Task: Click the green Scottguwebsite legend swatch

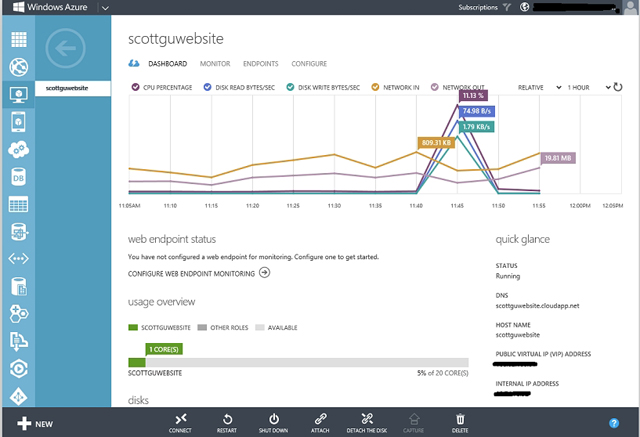Action: click(133, 327)
